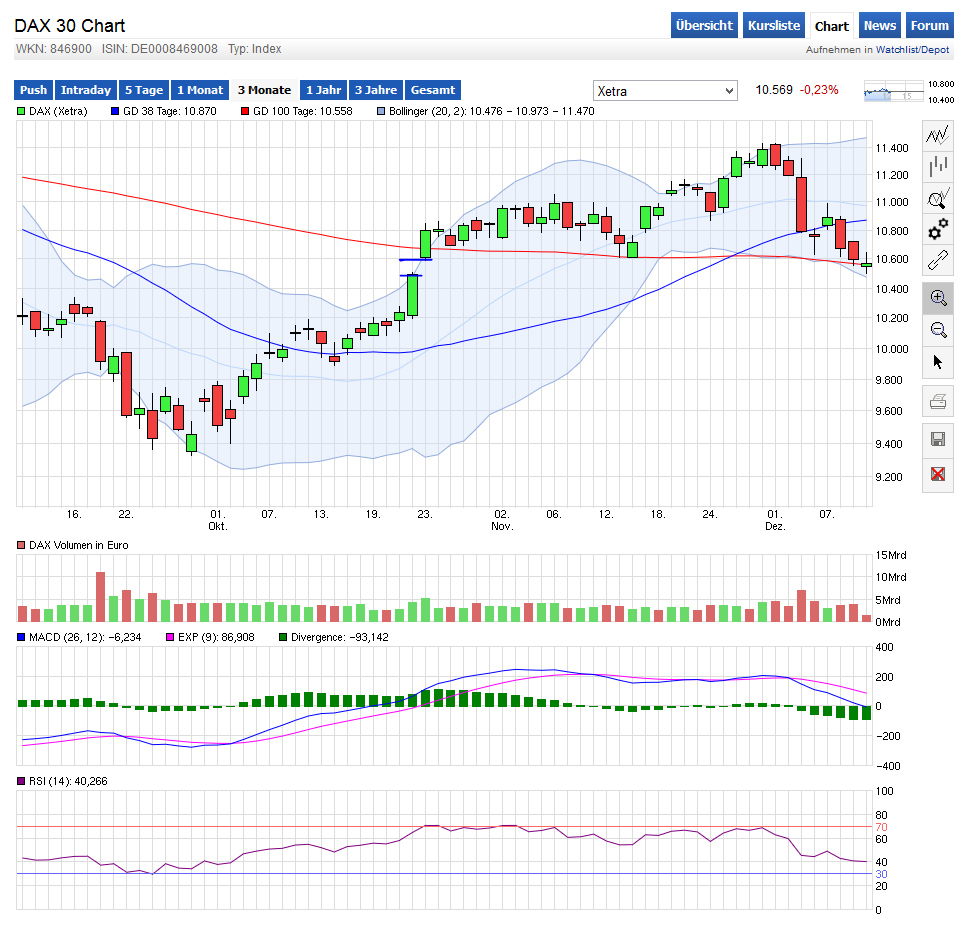Click the -0,23% change value
The height and width of the screenshot is (925, 973).
pyautogui.click(x=819, y=90)
